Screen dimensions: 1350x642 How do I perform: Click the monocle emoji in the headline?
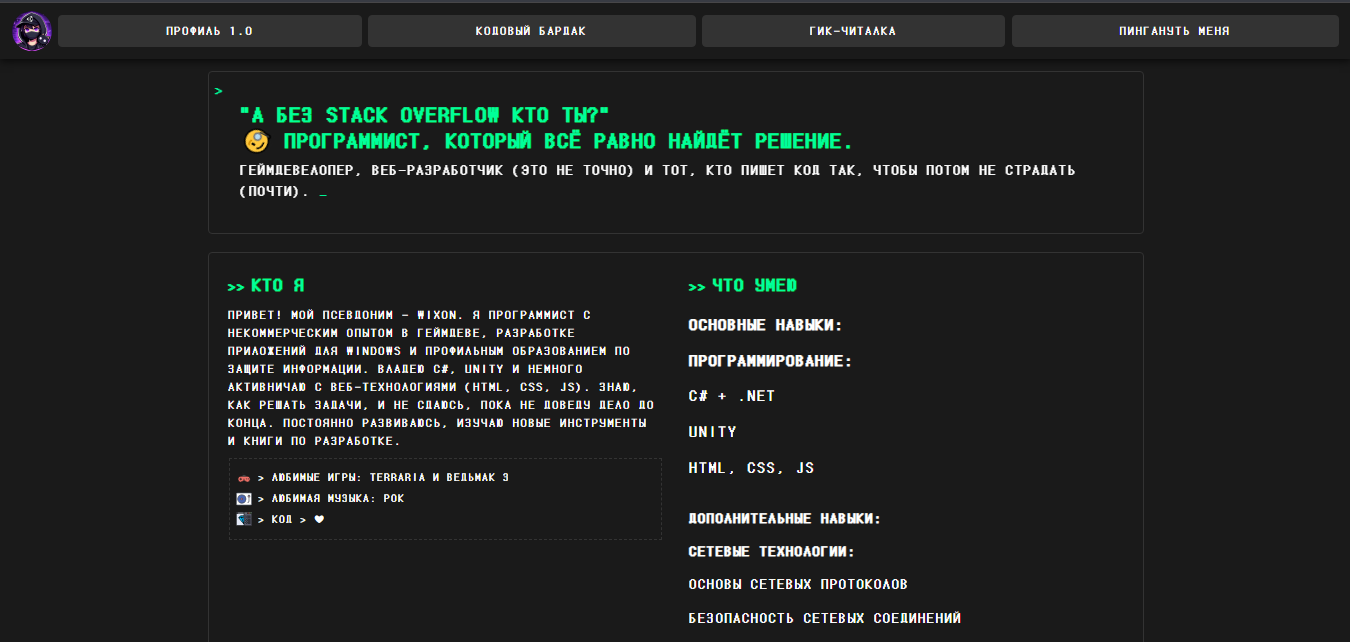pos(257,141)
